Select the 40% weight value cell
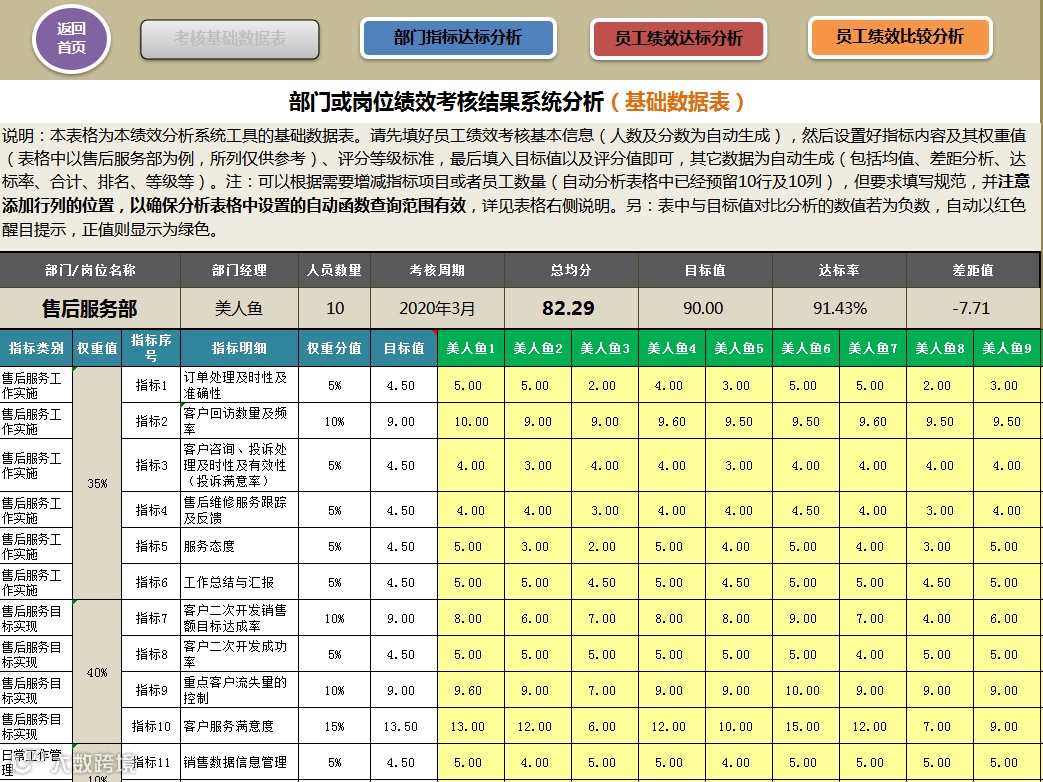This screenshot has width=1043, height=782. [97, 672]
